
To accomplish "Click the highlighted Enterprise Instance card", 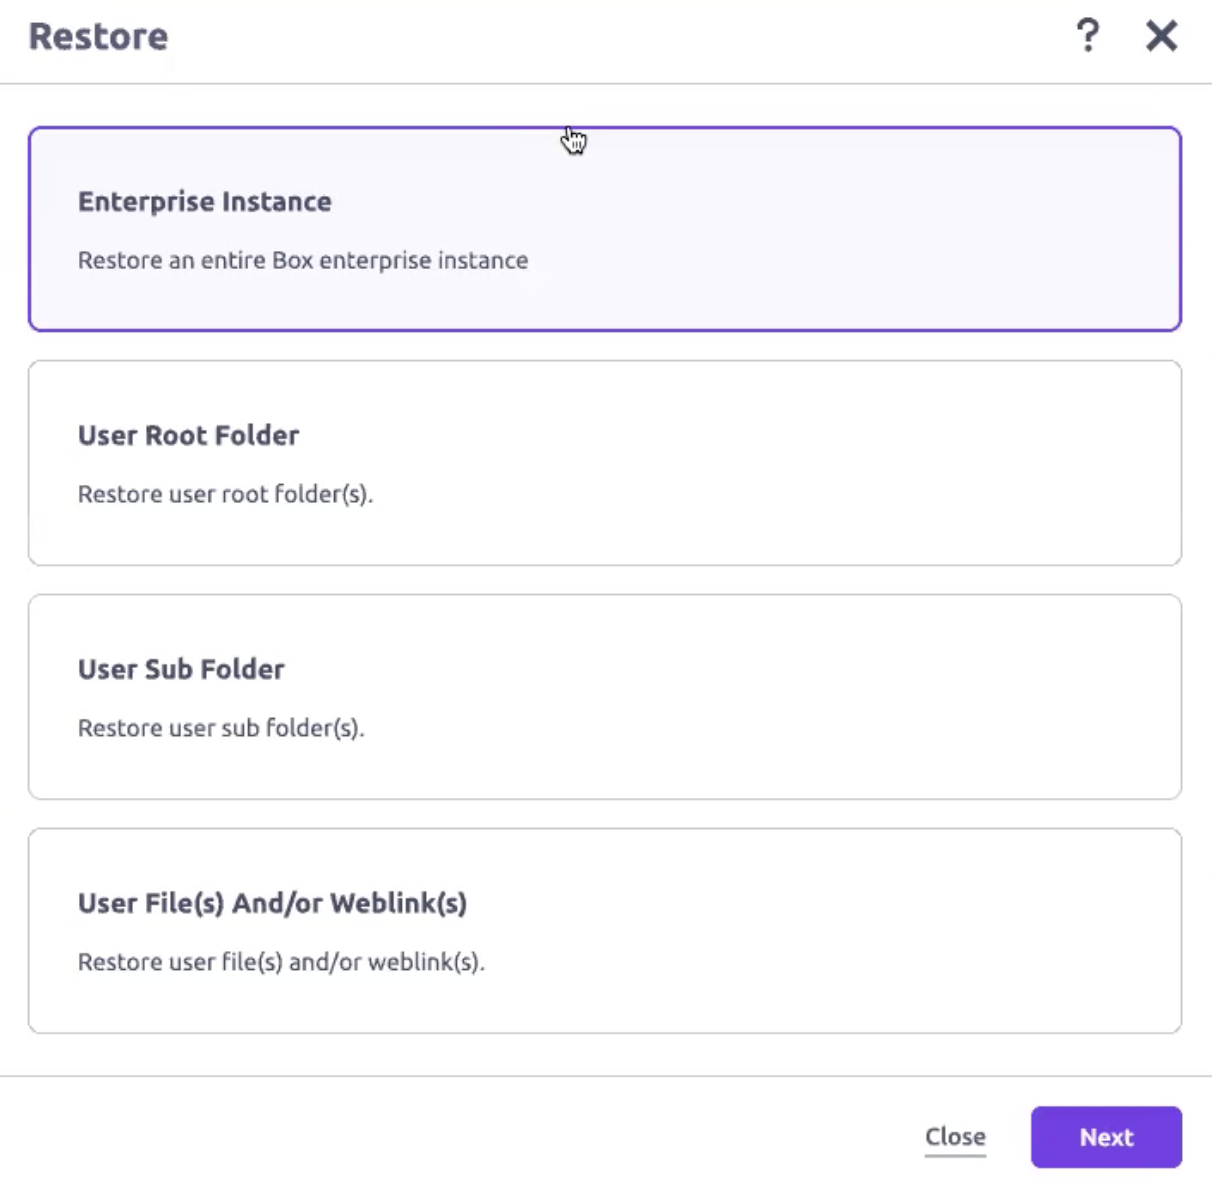I will coord(604,227).
